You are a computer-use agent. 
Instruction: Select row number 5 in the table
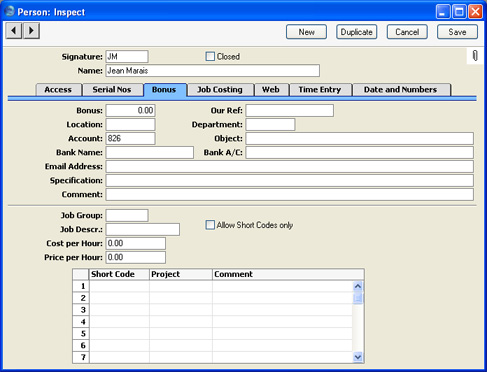click(x=81, y=334)
